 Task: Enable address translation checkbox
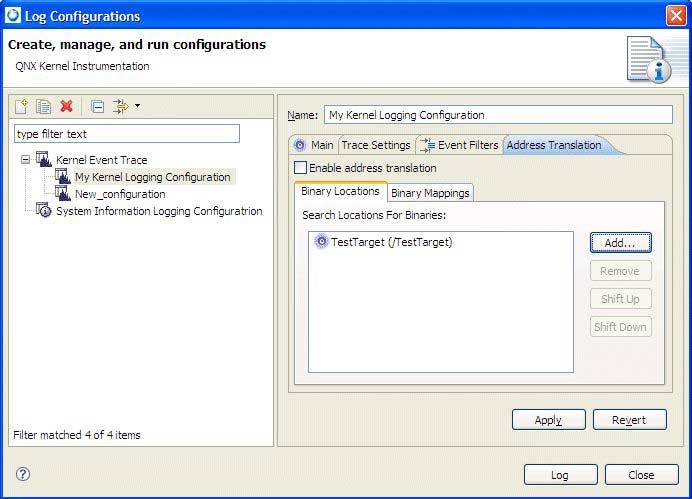(x=300, y=168)
